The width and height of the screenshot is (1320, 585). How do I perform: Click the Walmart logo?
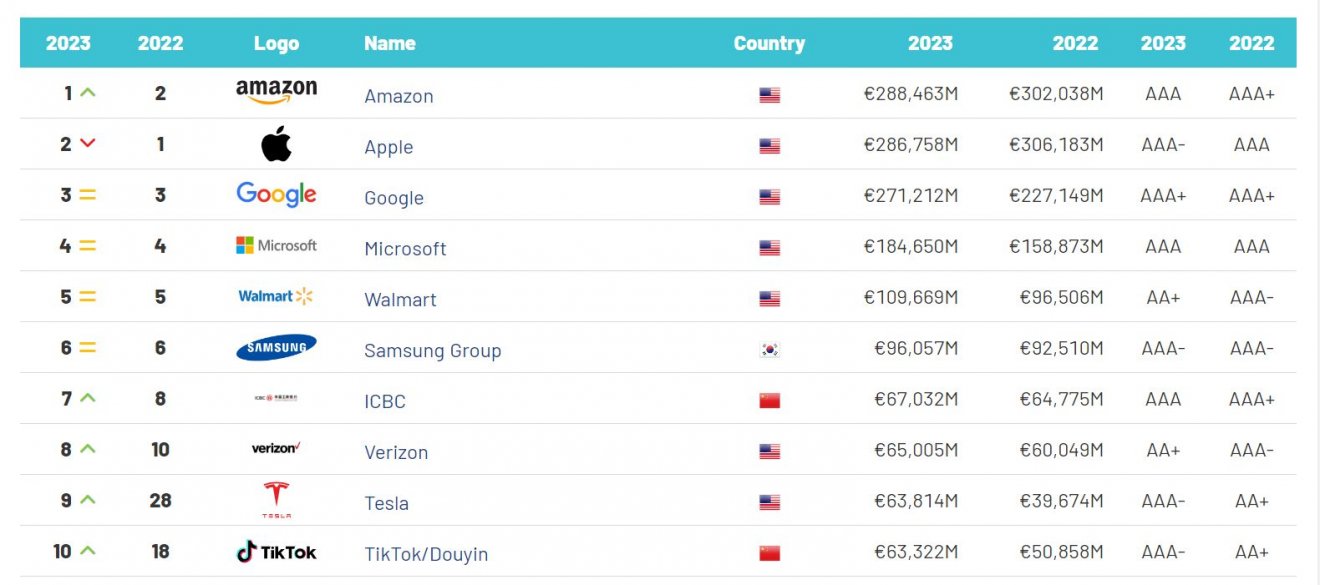click(276, 296)
